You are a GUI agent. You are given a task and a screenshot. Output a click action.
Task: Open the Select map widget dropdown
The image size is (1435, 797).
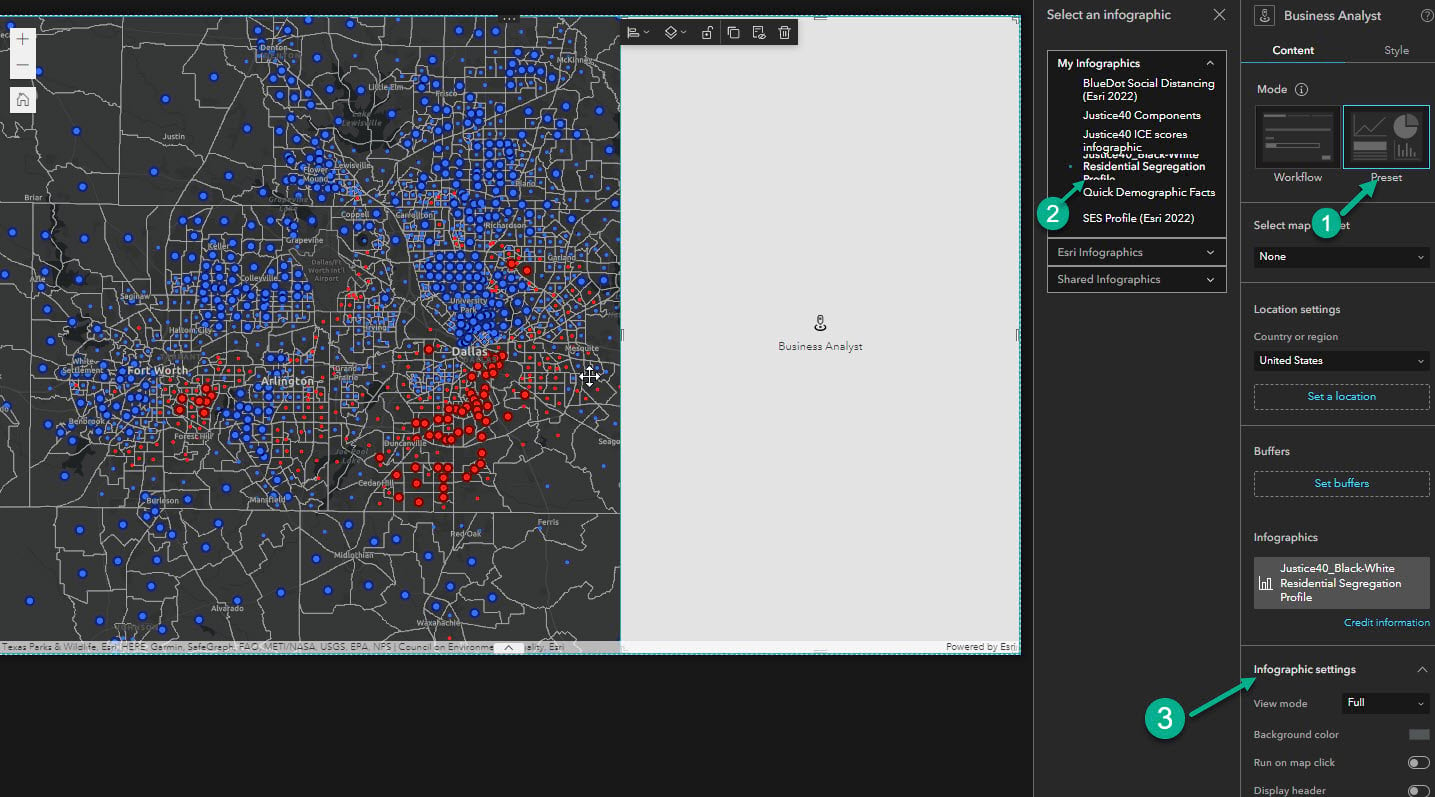1341,257
